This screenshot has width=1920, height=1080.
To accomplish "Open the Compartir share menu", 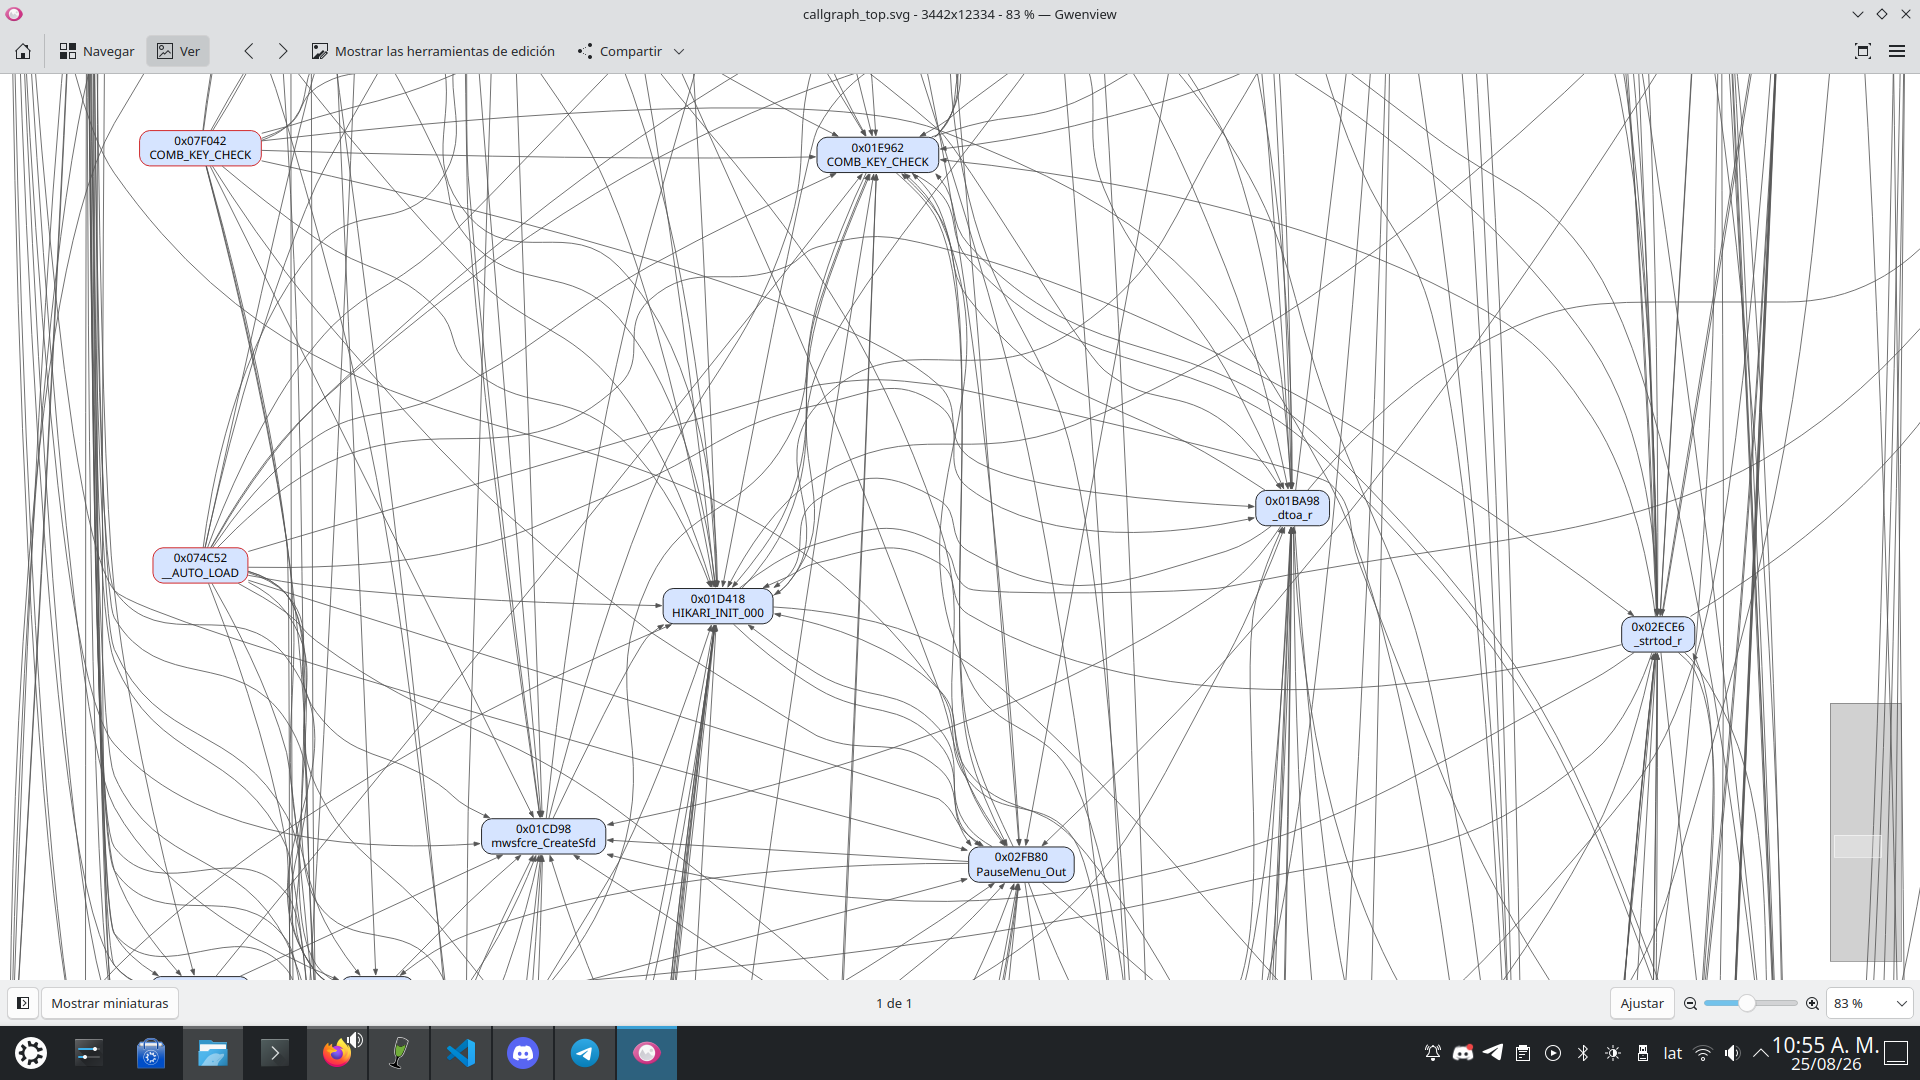I will point(631,51).
